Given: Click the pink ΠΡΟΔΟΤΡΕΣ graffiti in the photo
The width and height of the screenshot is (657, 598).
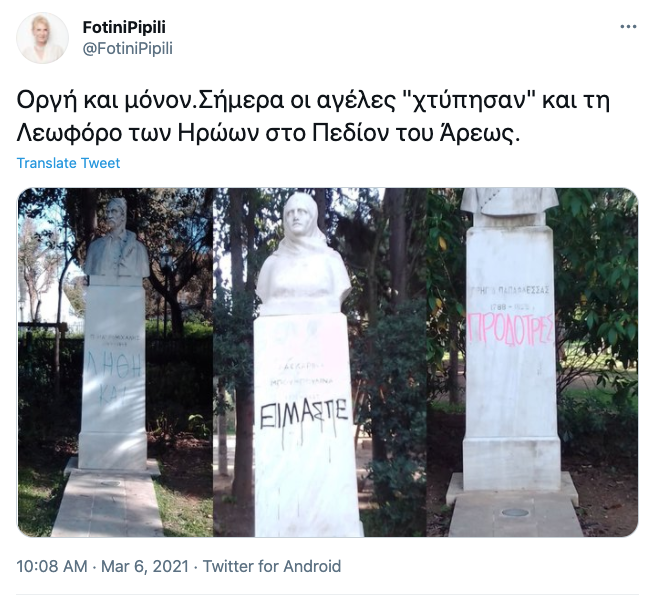Looking at the screenshot, I should point(510,329).
